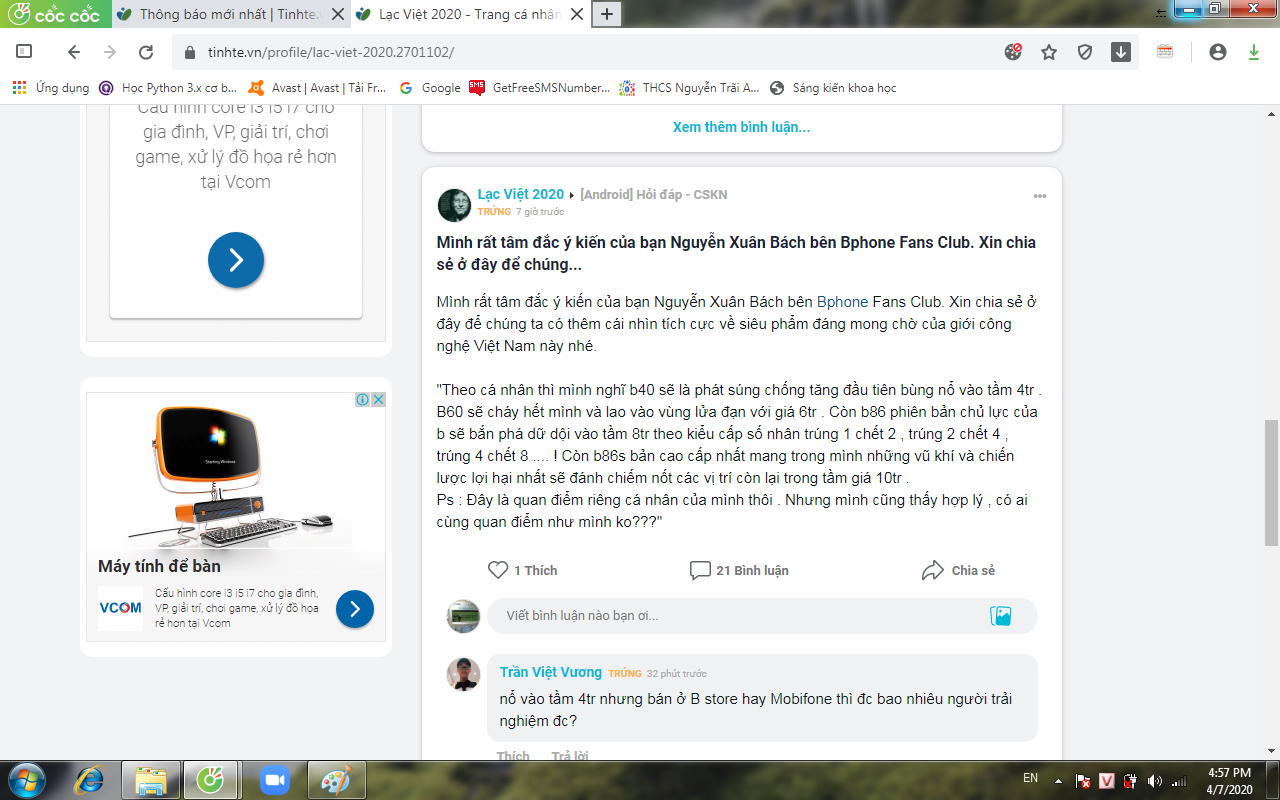
Task: Open the 21 Bình luận comments
Action: tap(739, 570)
